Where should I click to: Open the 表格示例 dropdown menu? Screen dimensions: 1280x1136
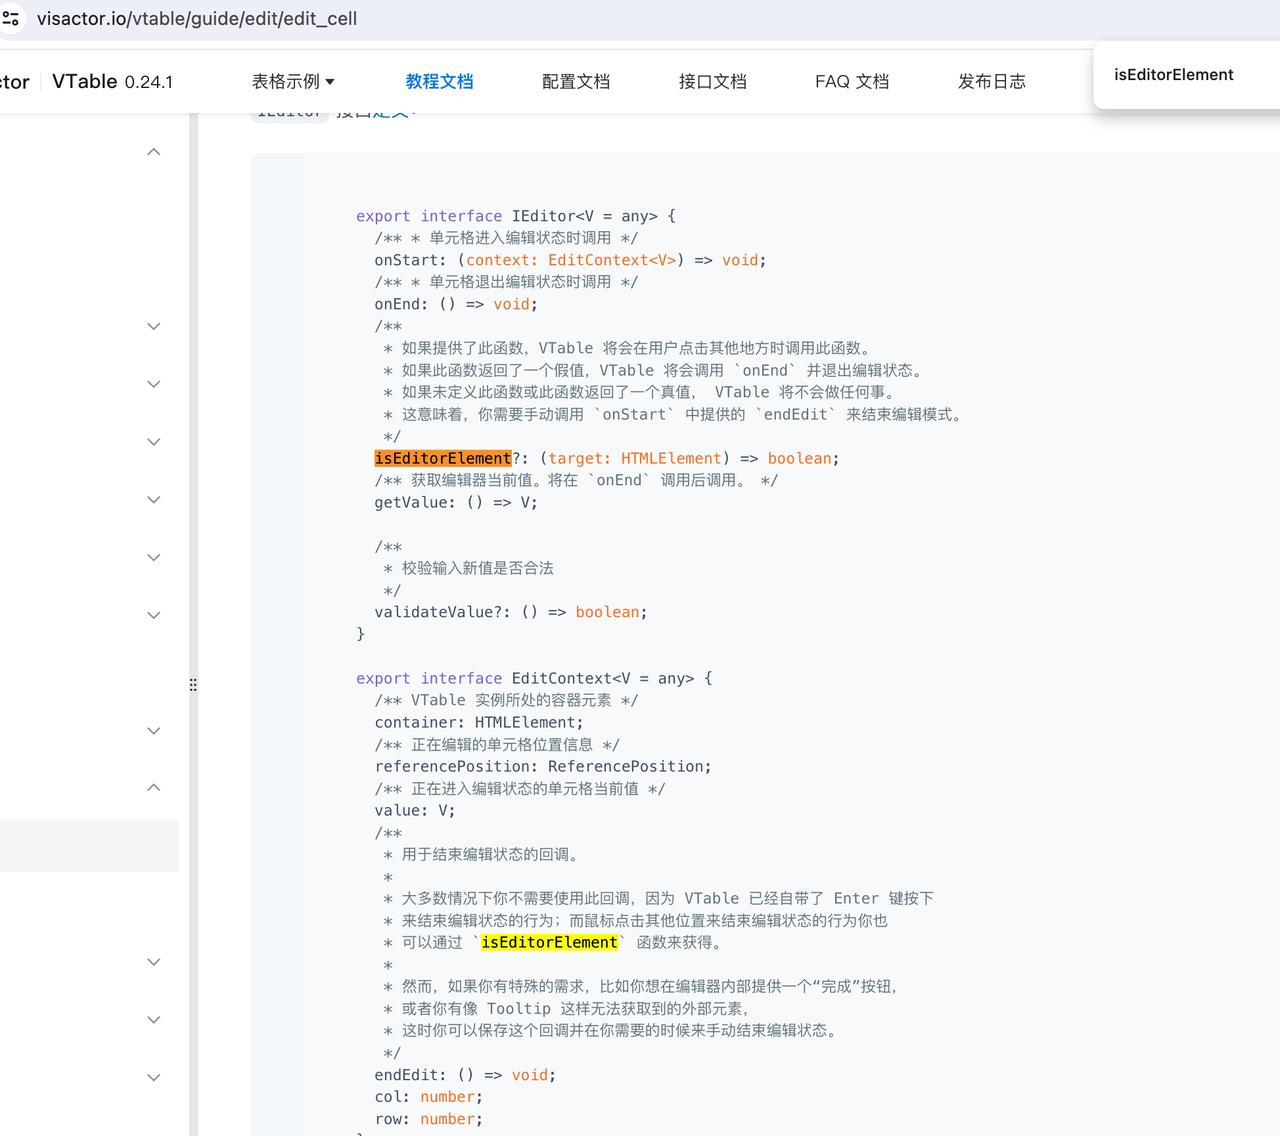[293, 82]
